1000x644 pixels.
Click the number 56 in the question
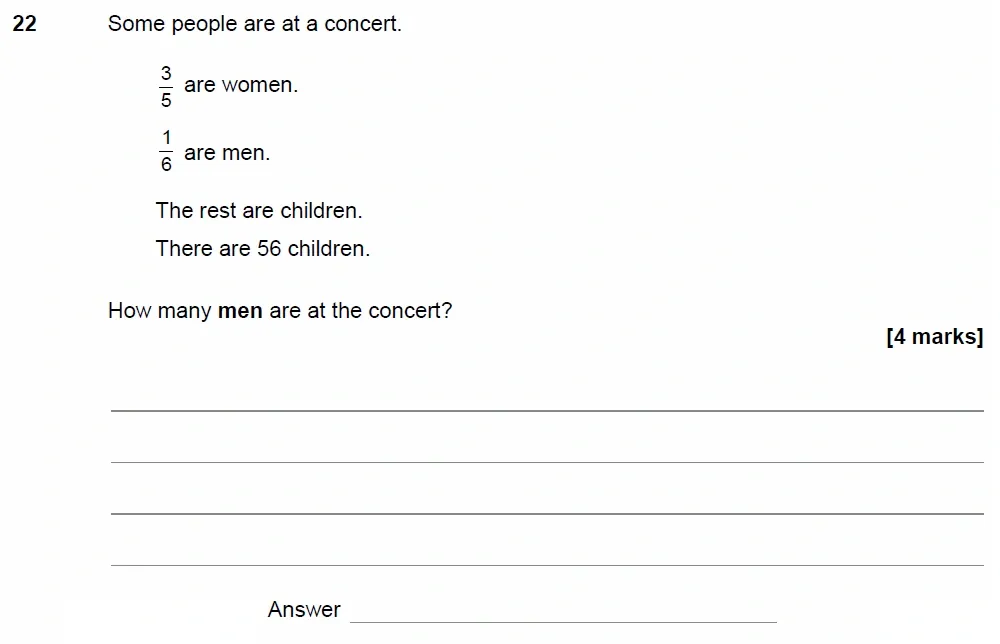(x=269, y=249)
